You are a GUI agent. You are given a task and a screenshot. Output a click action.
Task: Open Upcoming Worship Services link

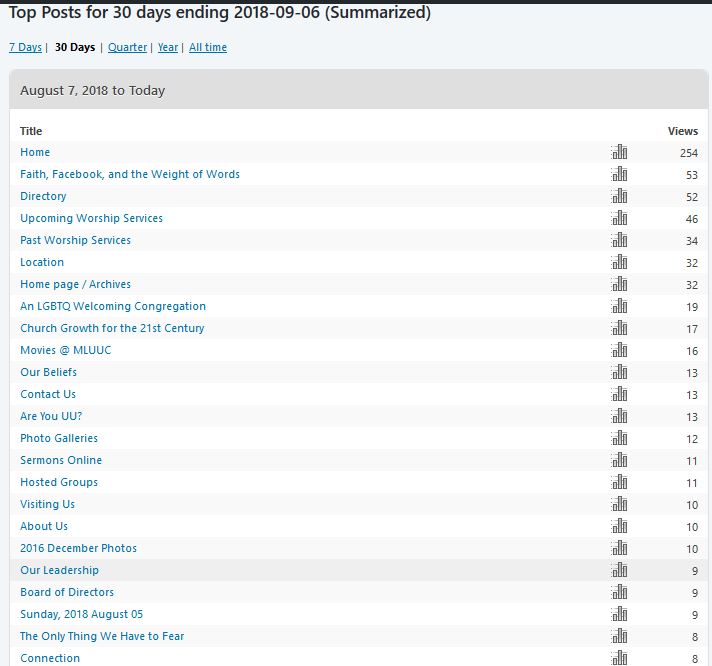tap(91, 218)
